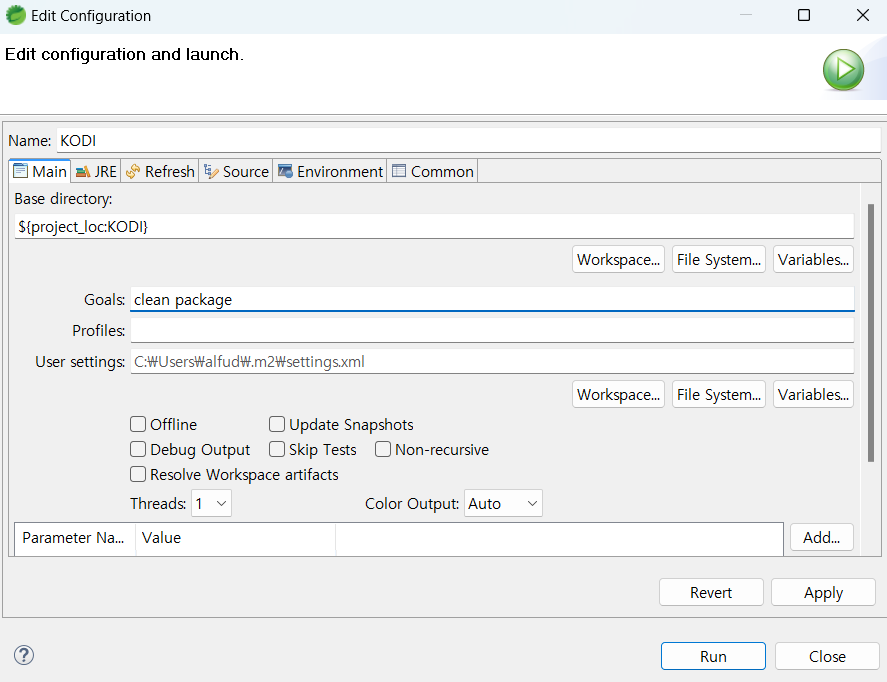Click the Goals input field
Screen dimensions: 887x682
point(492,299)
